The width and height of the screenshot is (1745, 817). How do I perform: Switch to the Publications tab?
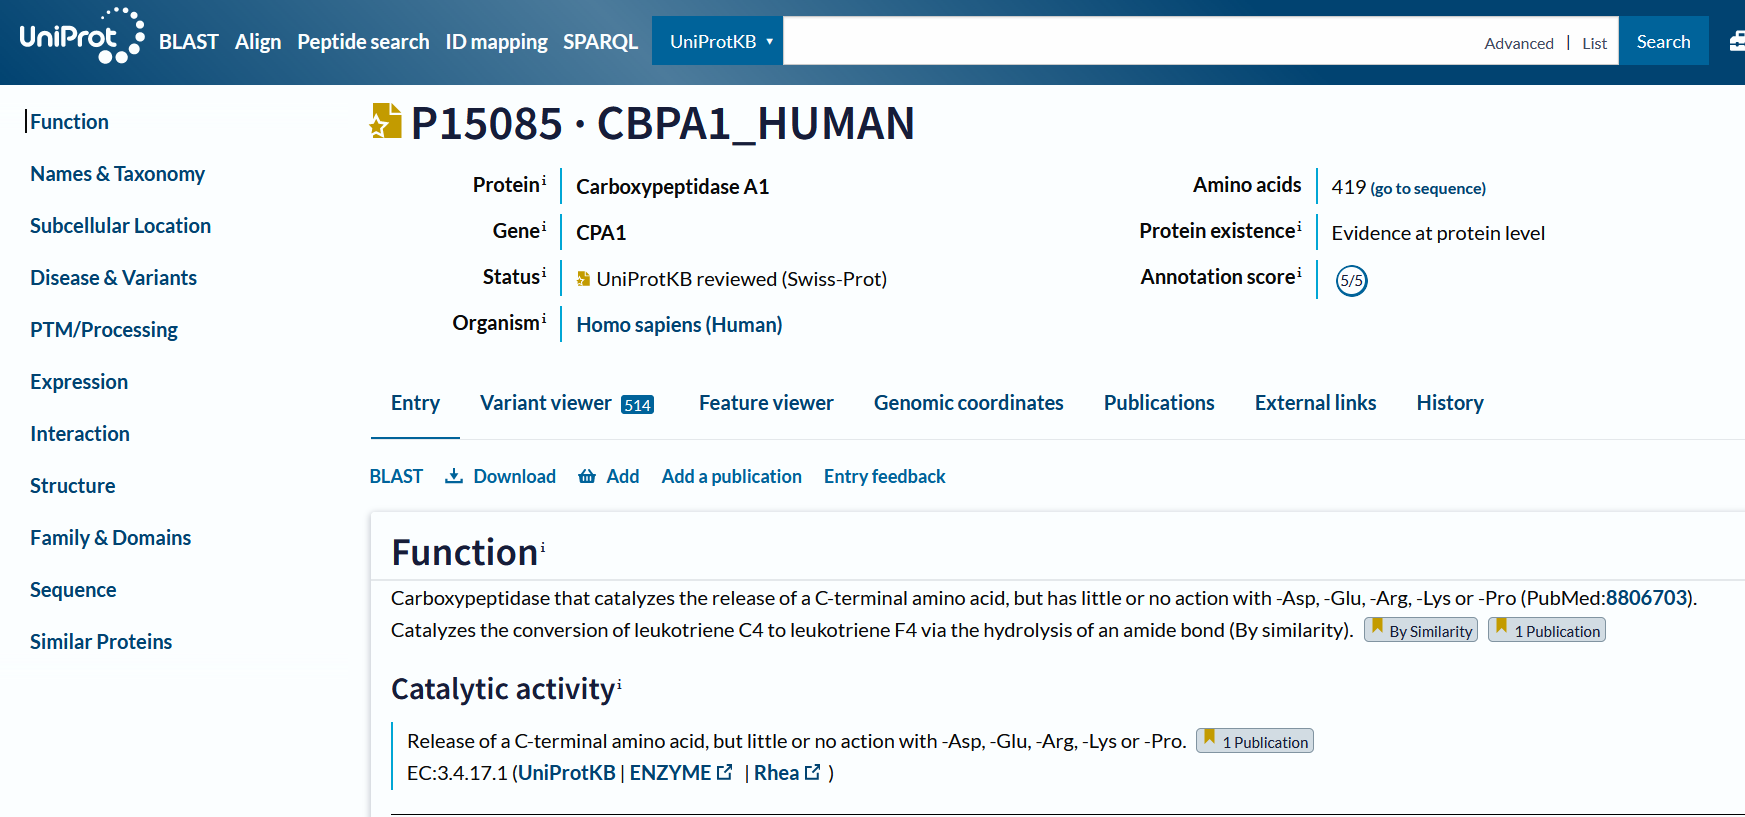1159,403
